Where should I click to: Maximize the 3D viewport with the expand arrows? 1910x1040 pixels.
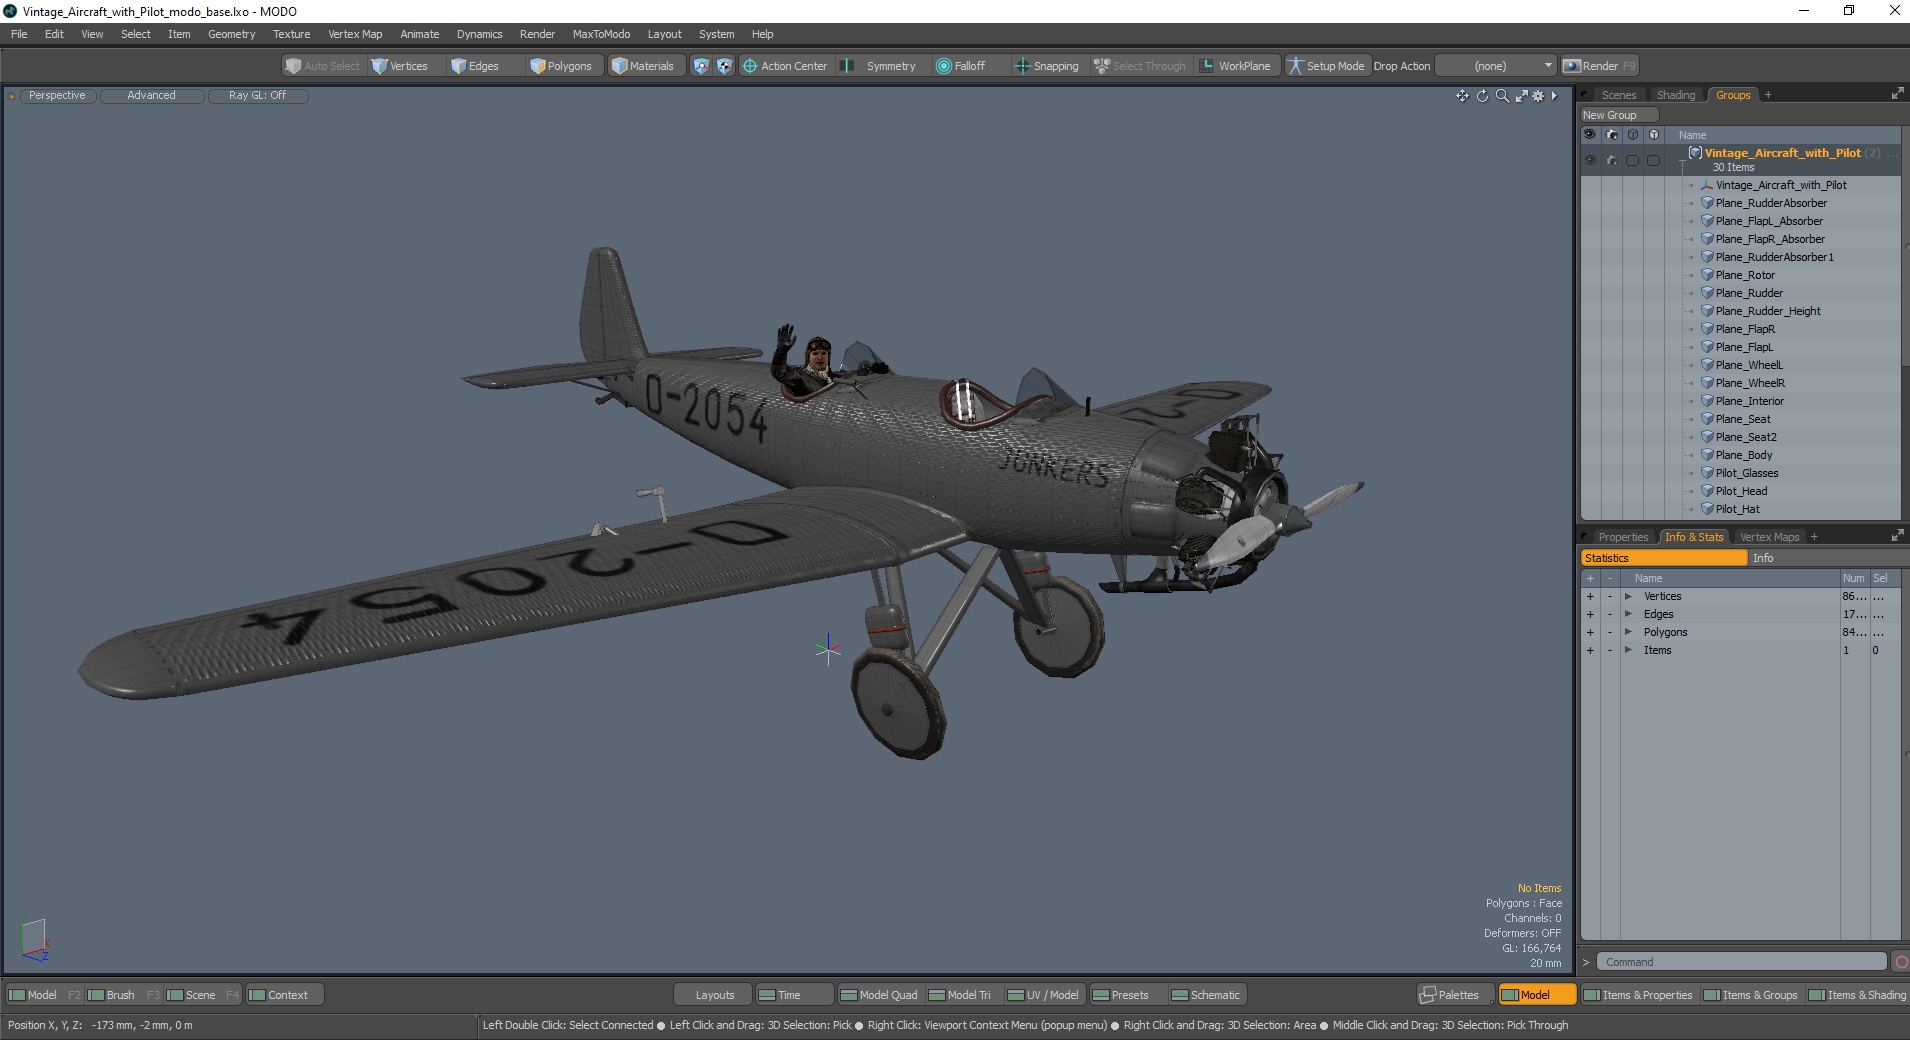1521,96
